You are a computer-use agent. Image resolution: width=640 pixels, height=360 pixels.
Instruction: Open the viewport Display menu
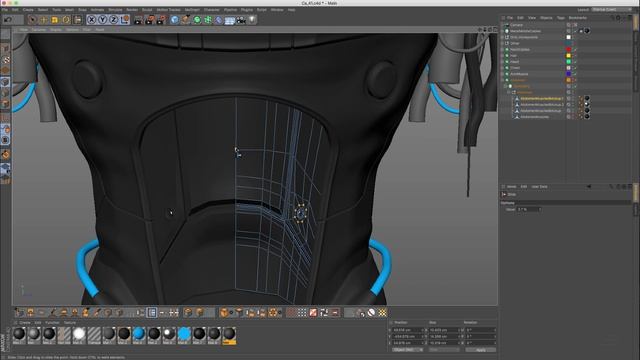[x=56, y=29]
